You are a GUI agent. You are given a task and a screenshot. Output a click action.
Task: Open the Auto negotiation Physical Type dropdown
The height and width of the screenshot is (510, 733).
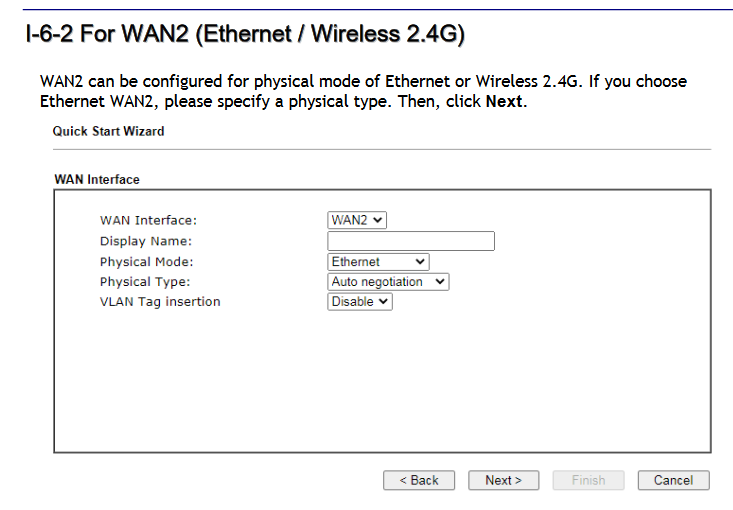pos(388,282)
